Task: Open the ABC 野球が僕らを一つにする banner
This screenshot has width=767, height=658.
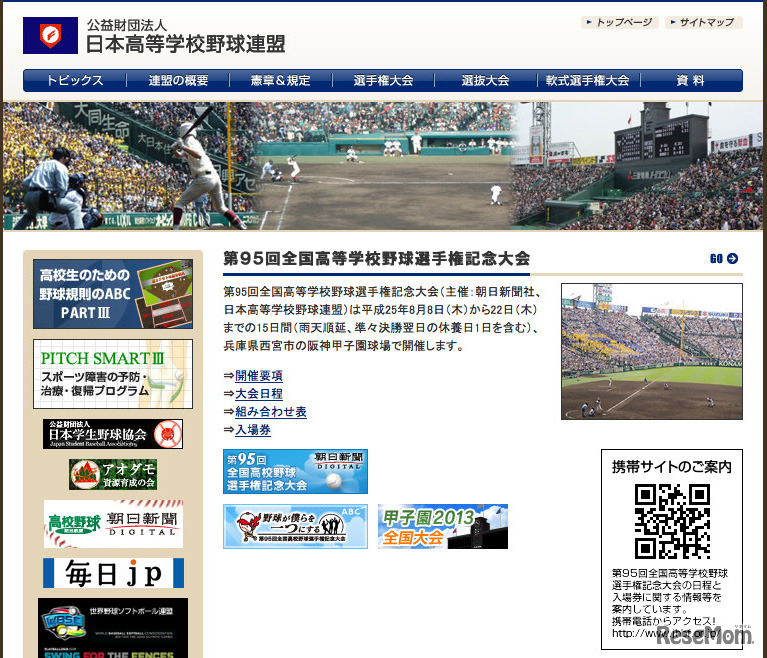Action: pos(295,526)
